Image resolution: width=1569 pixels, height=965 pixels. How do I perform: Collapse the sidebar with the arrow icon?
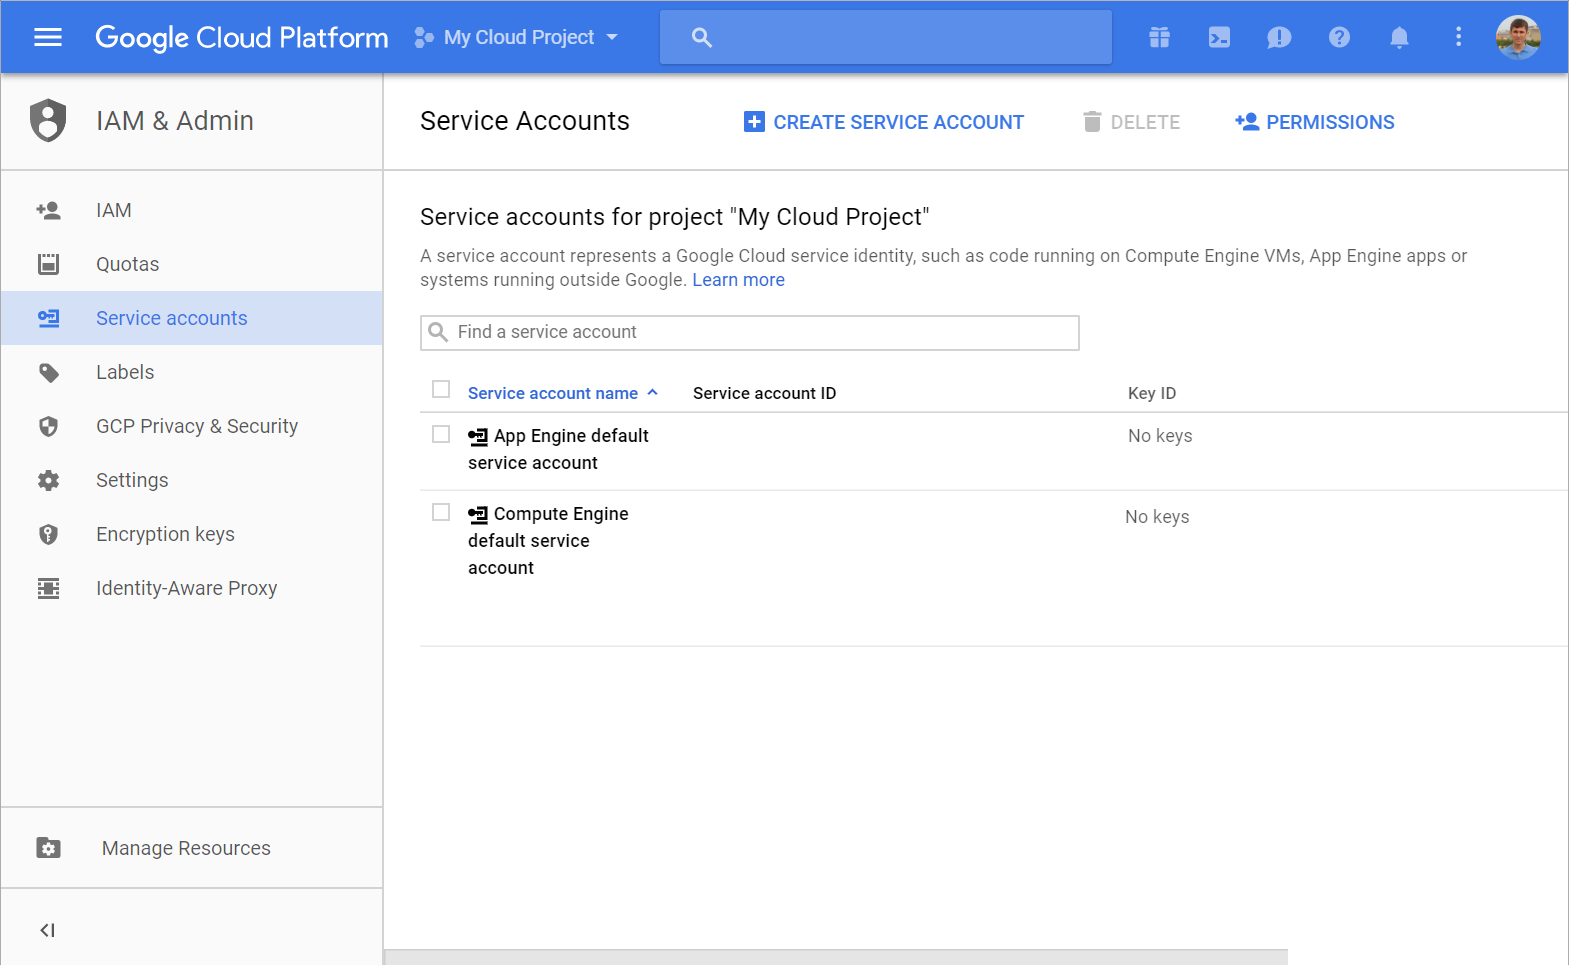[47, 930]
